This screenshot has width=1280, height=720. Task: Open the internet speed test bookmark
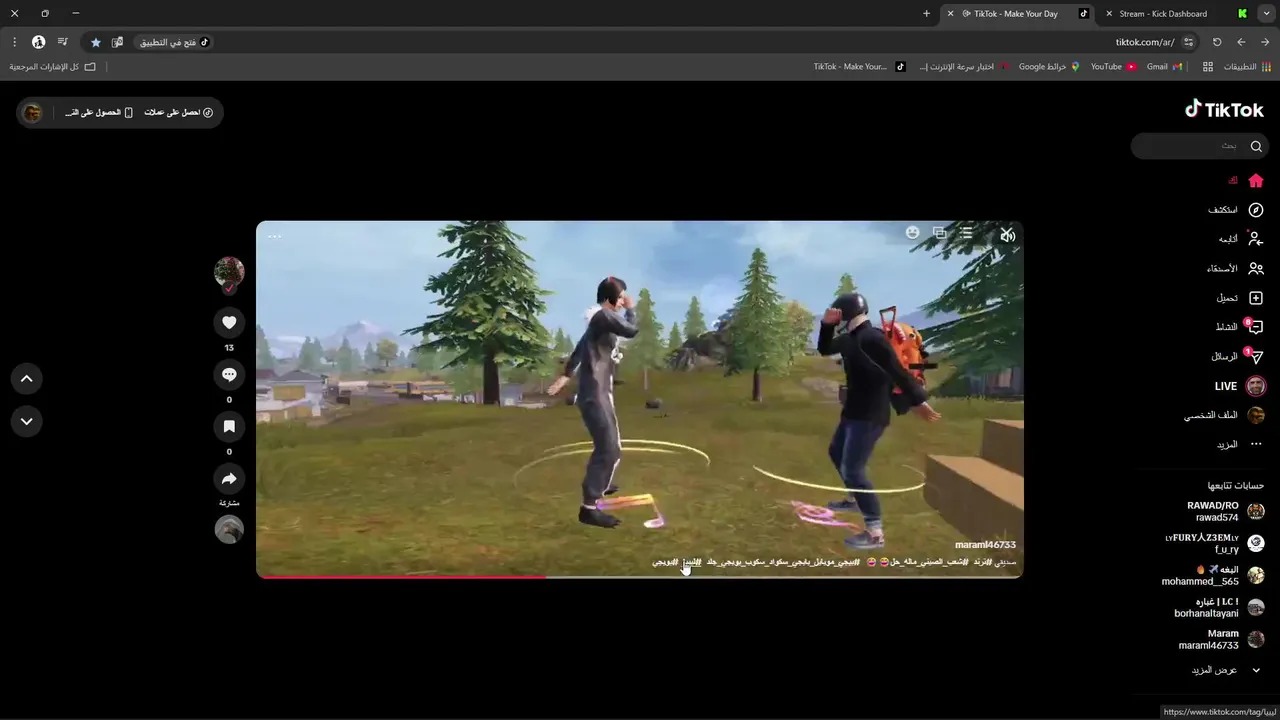[x=962, y=67]
